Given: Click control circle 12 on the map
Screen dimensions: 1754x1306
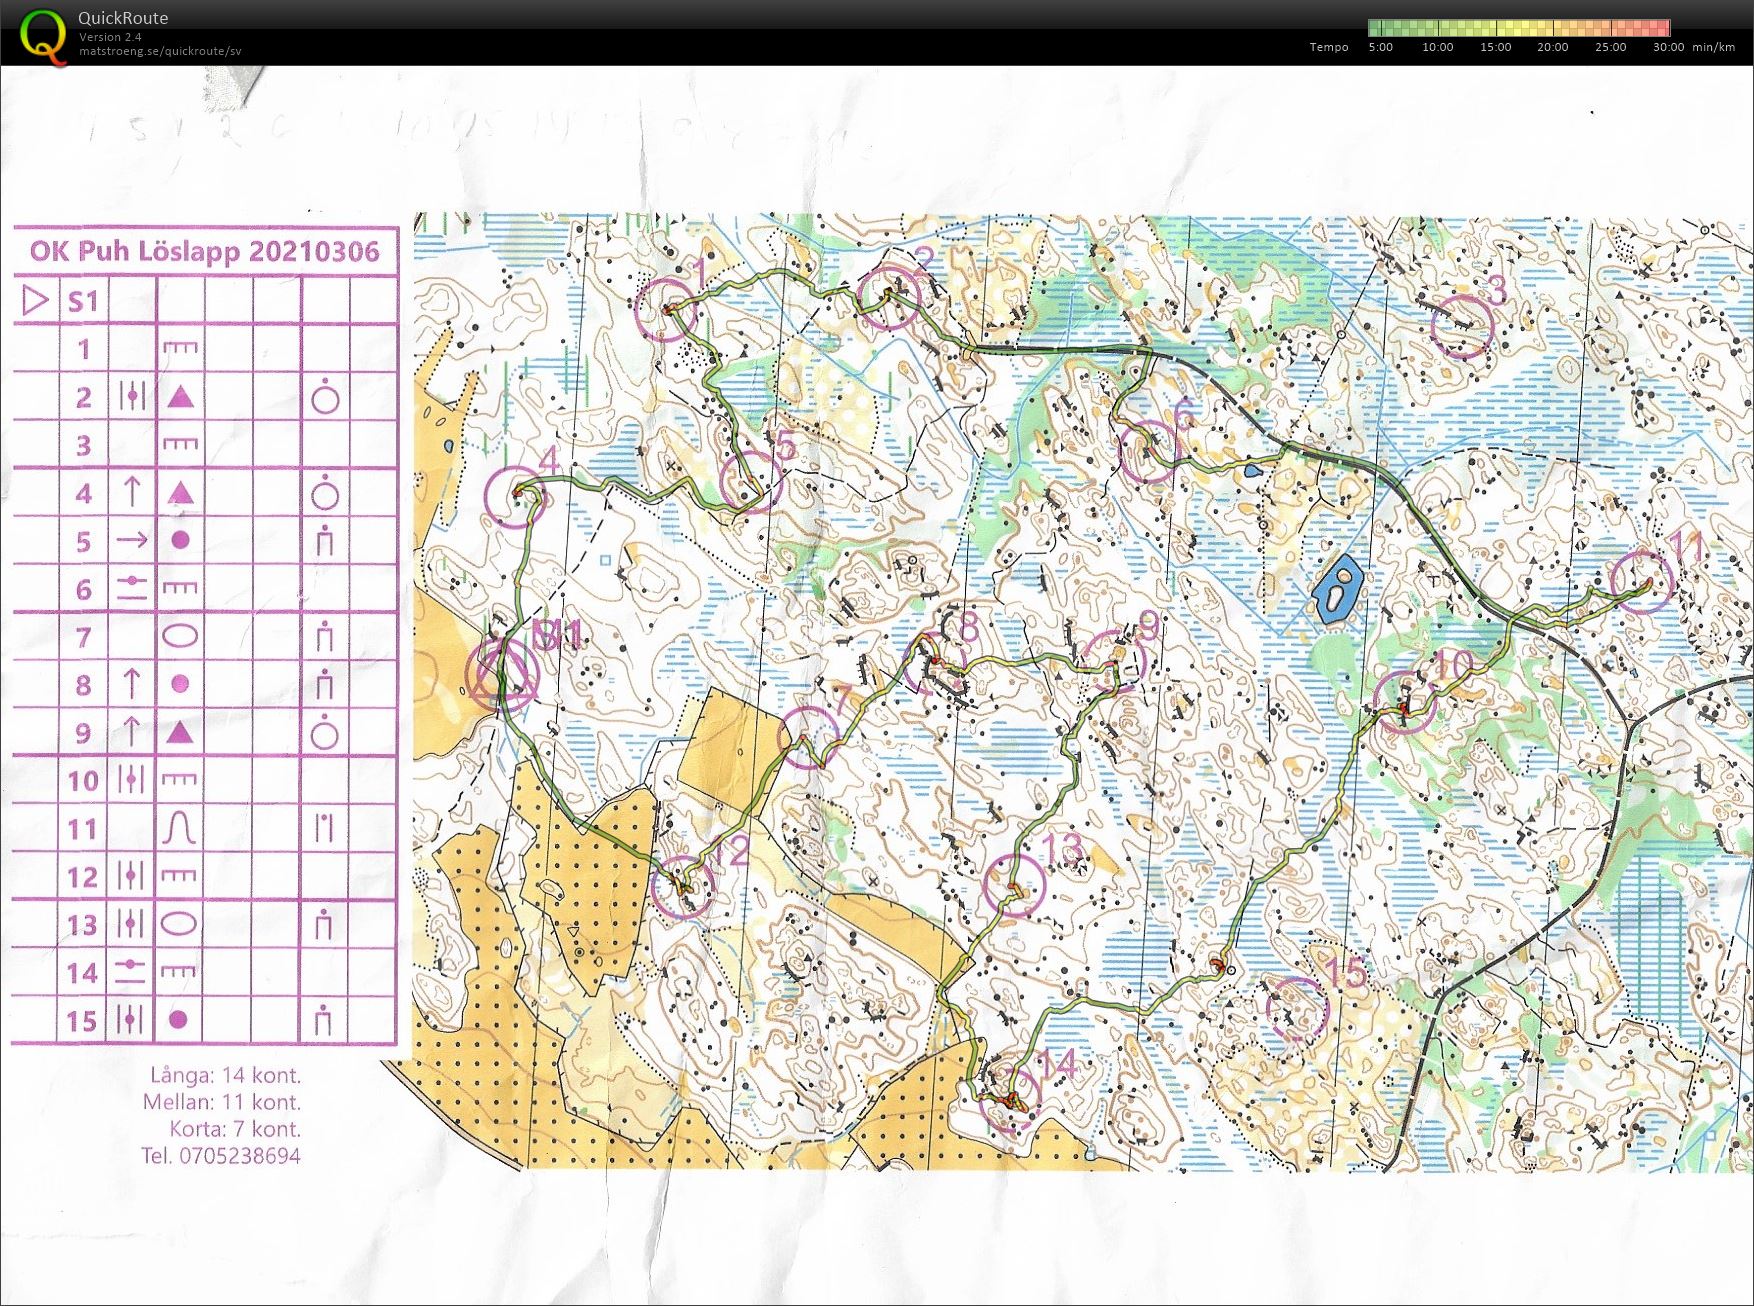Looking at the screenshot, I should 684,887.
